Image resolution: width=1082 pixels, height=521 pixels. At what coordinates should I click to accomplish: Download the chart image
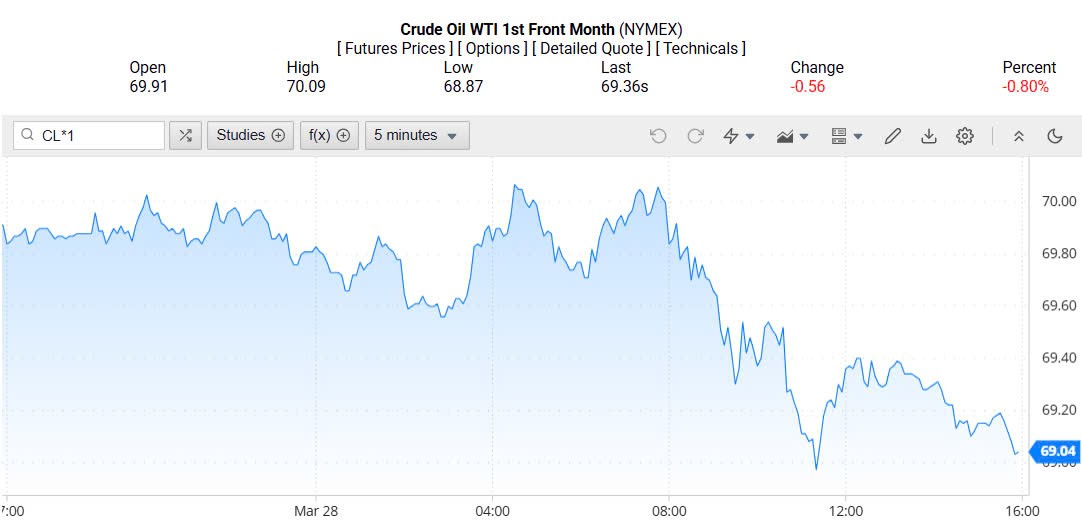coord(929,136)
